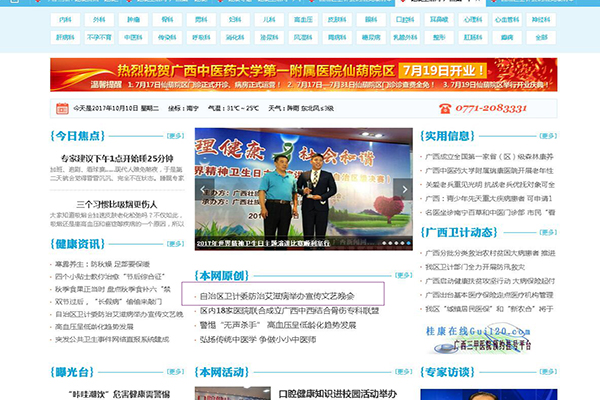
Task: Open 更多 link for 实用信息
Action: tap(548, 136)
